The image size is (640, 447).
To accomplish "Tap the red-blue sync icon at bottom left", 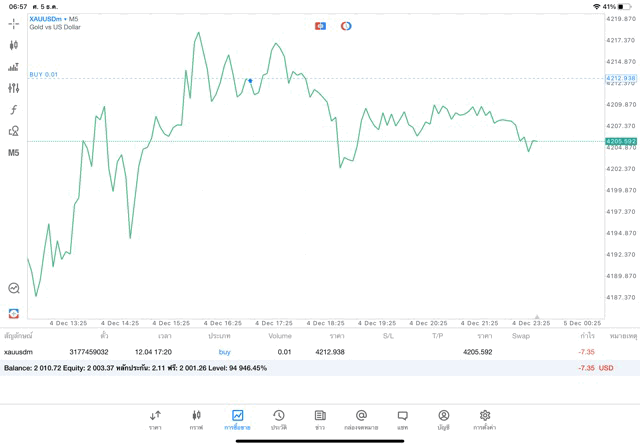I will click(14, 313).
